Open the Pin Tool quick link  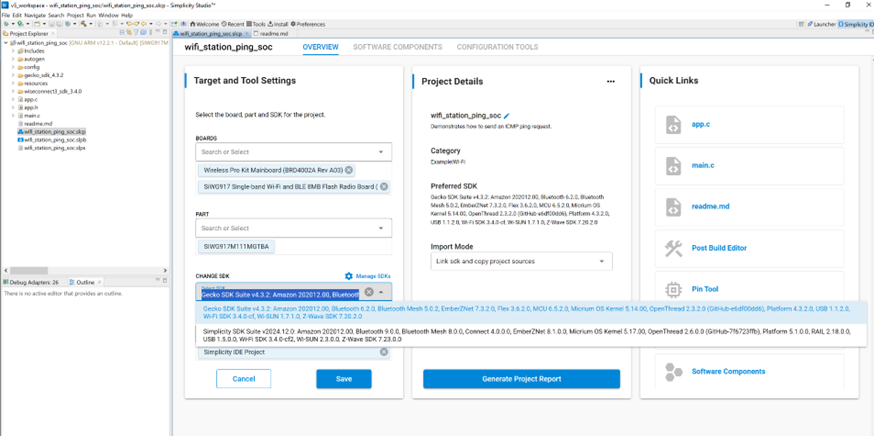coord(705,289)
